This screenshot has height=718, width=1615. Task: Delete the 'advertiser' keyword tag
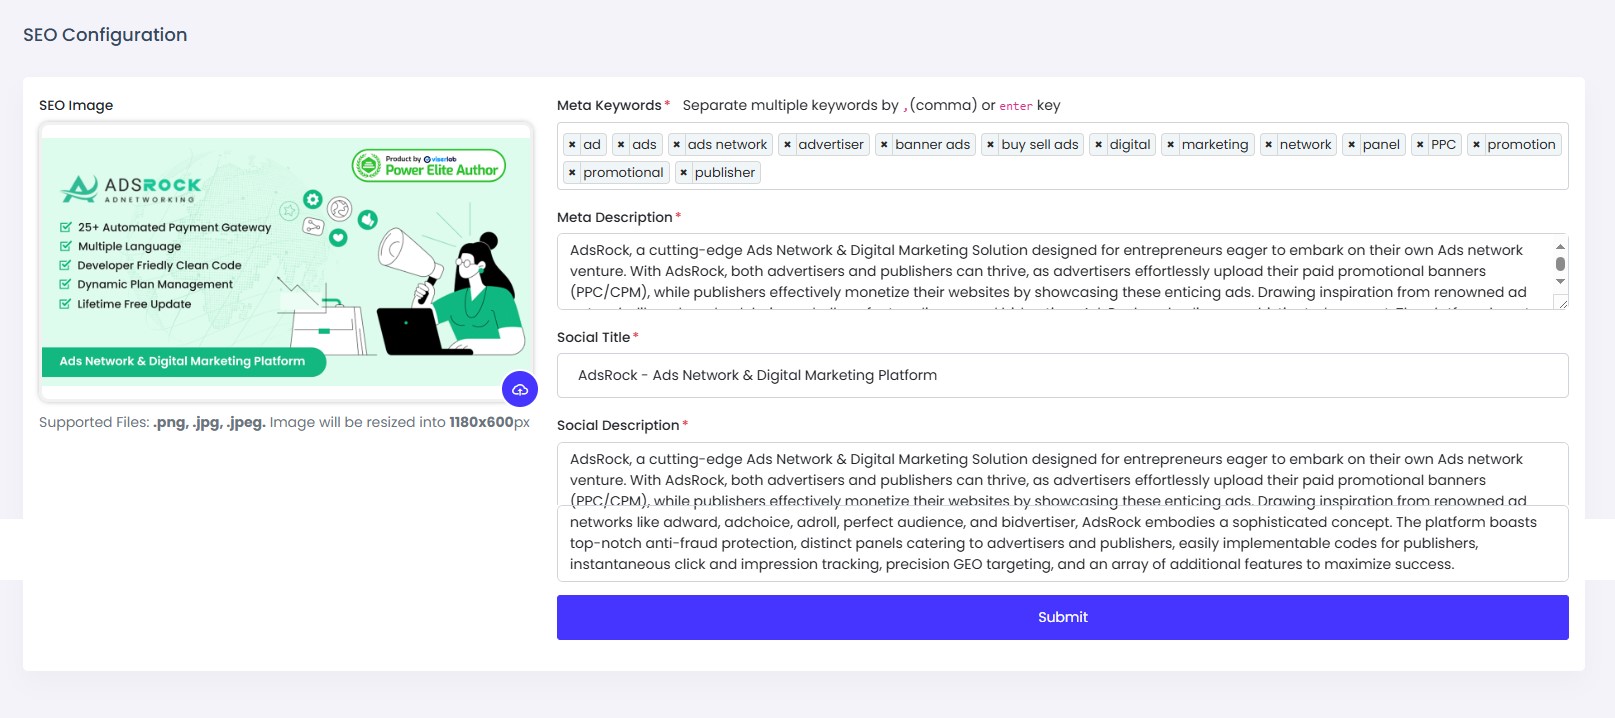tap(787, 145)
